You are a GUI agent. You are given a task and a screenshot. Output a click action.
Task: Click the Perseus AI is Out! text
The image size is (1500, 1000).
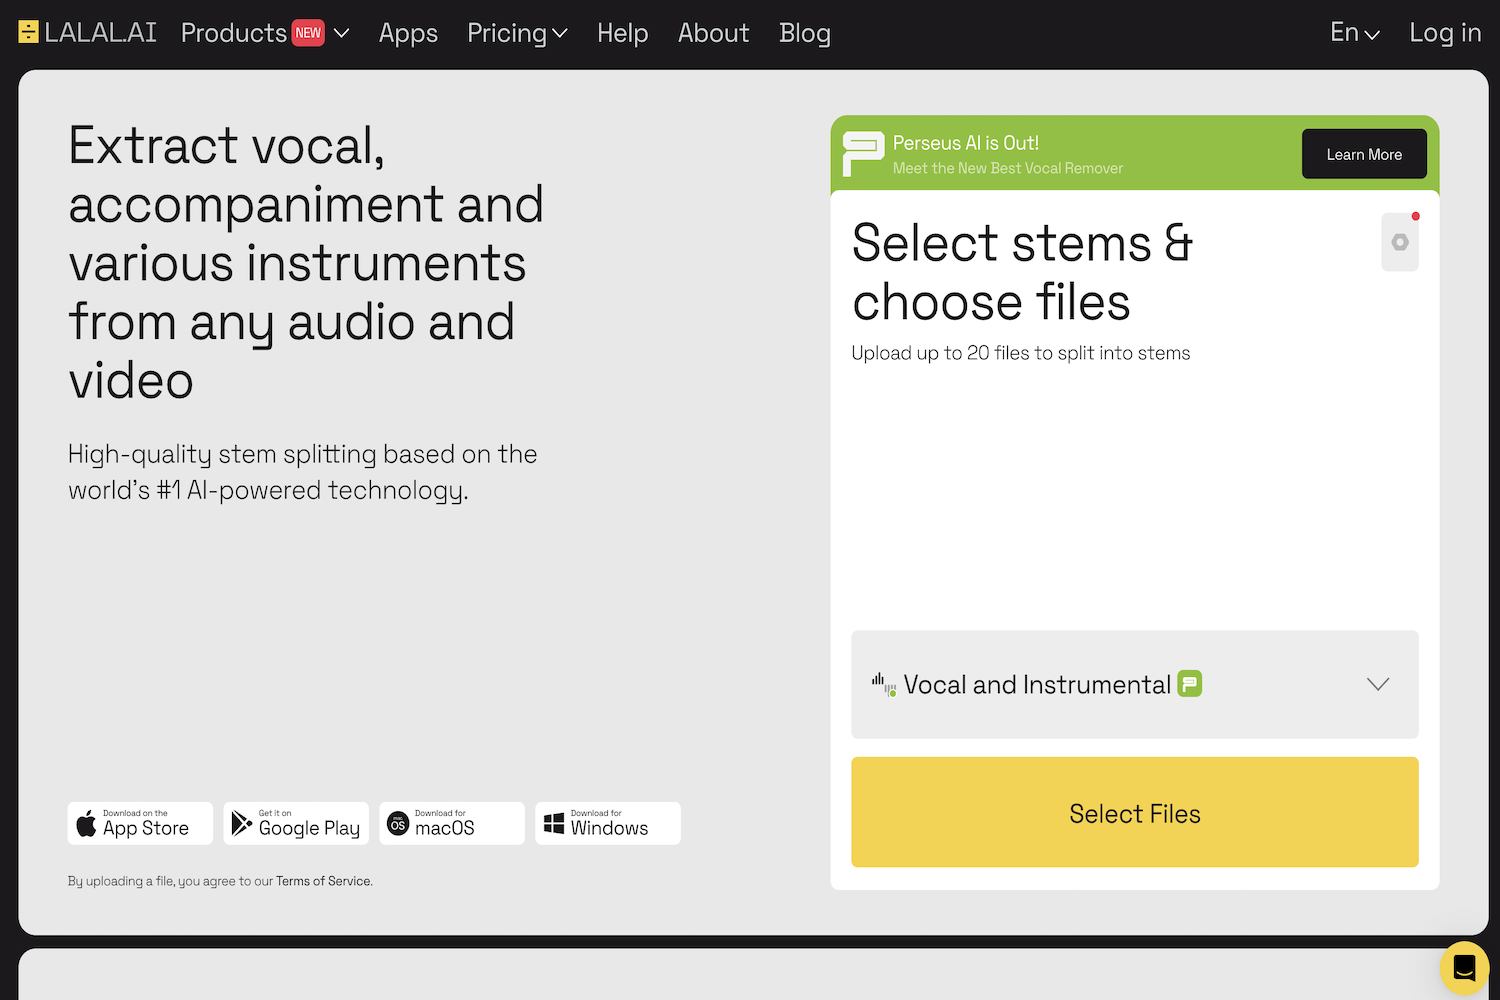966,143
